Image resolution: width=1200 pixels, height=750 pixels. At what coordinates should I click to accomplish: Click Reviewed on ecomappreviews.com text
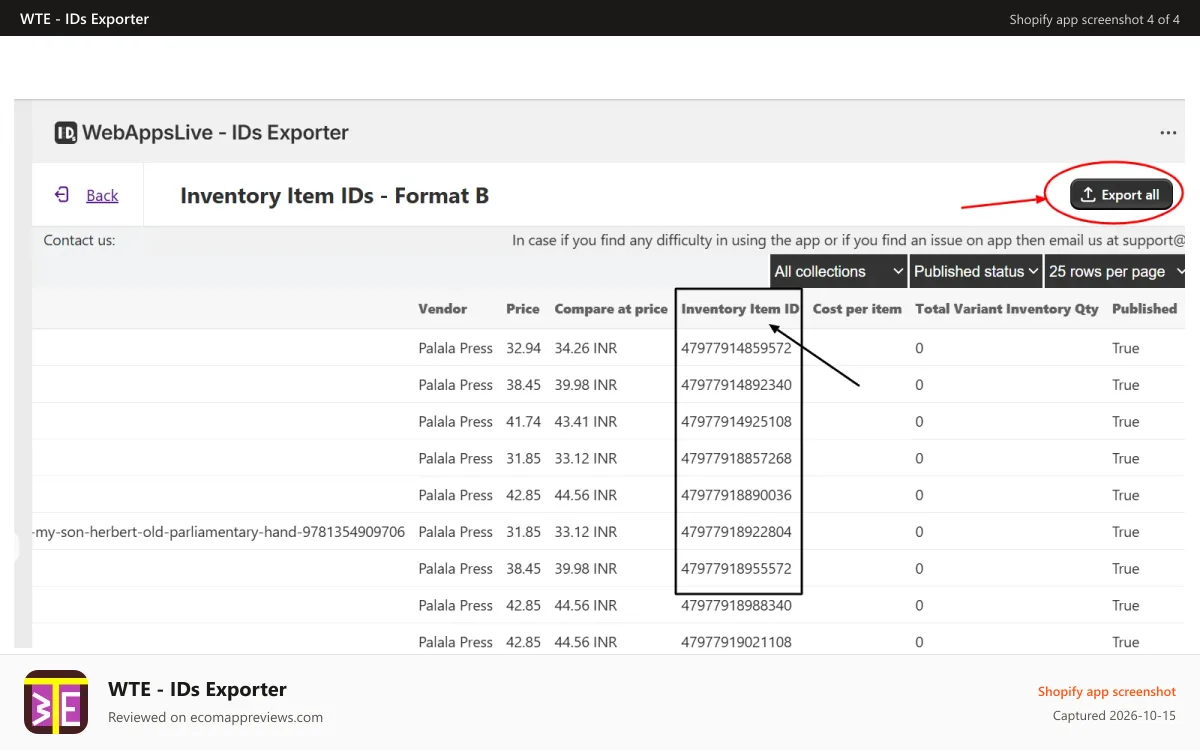pos(215,717)
